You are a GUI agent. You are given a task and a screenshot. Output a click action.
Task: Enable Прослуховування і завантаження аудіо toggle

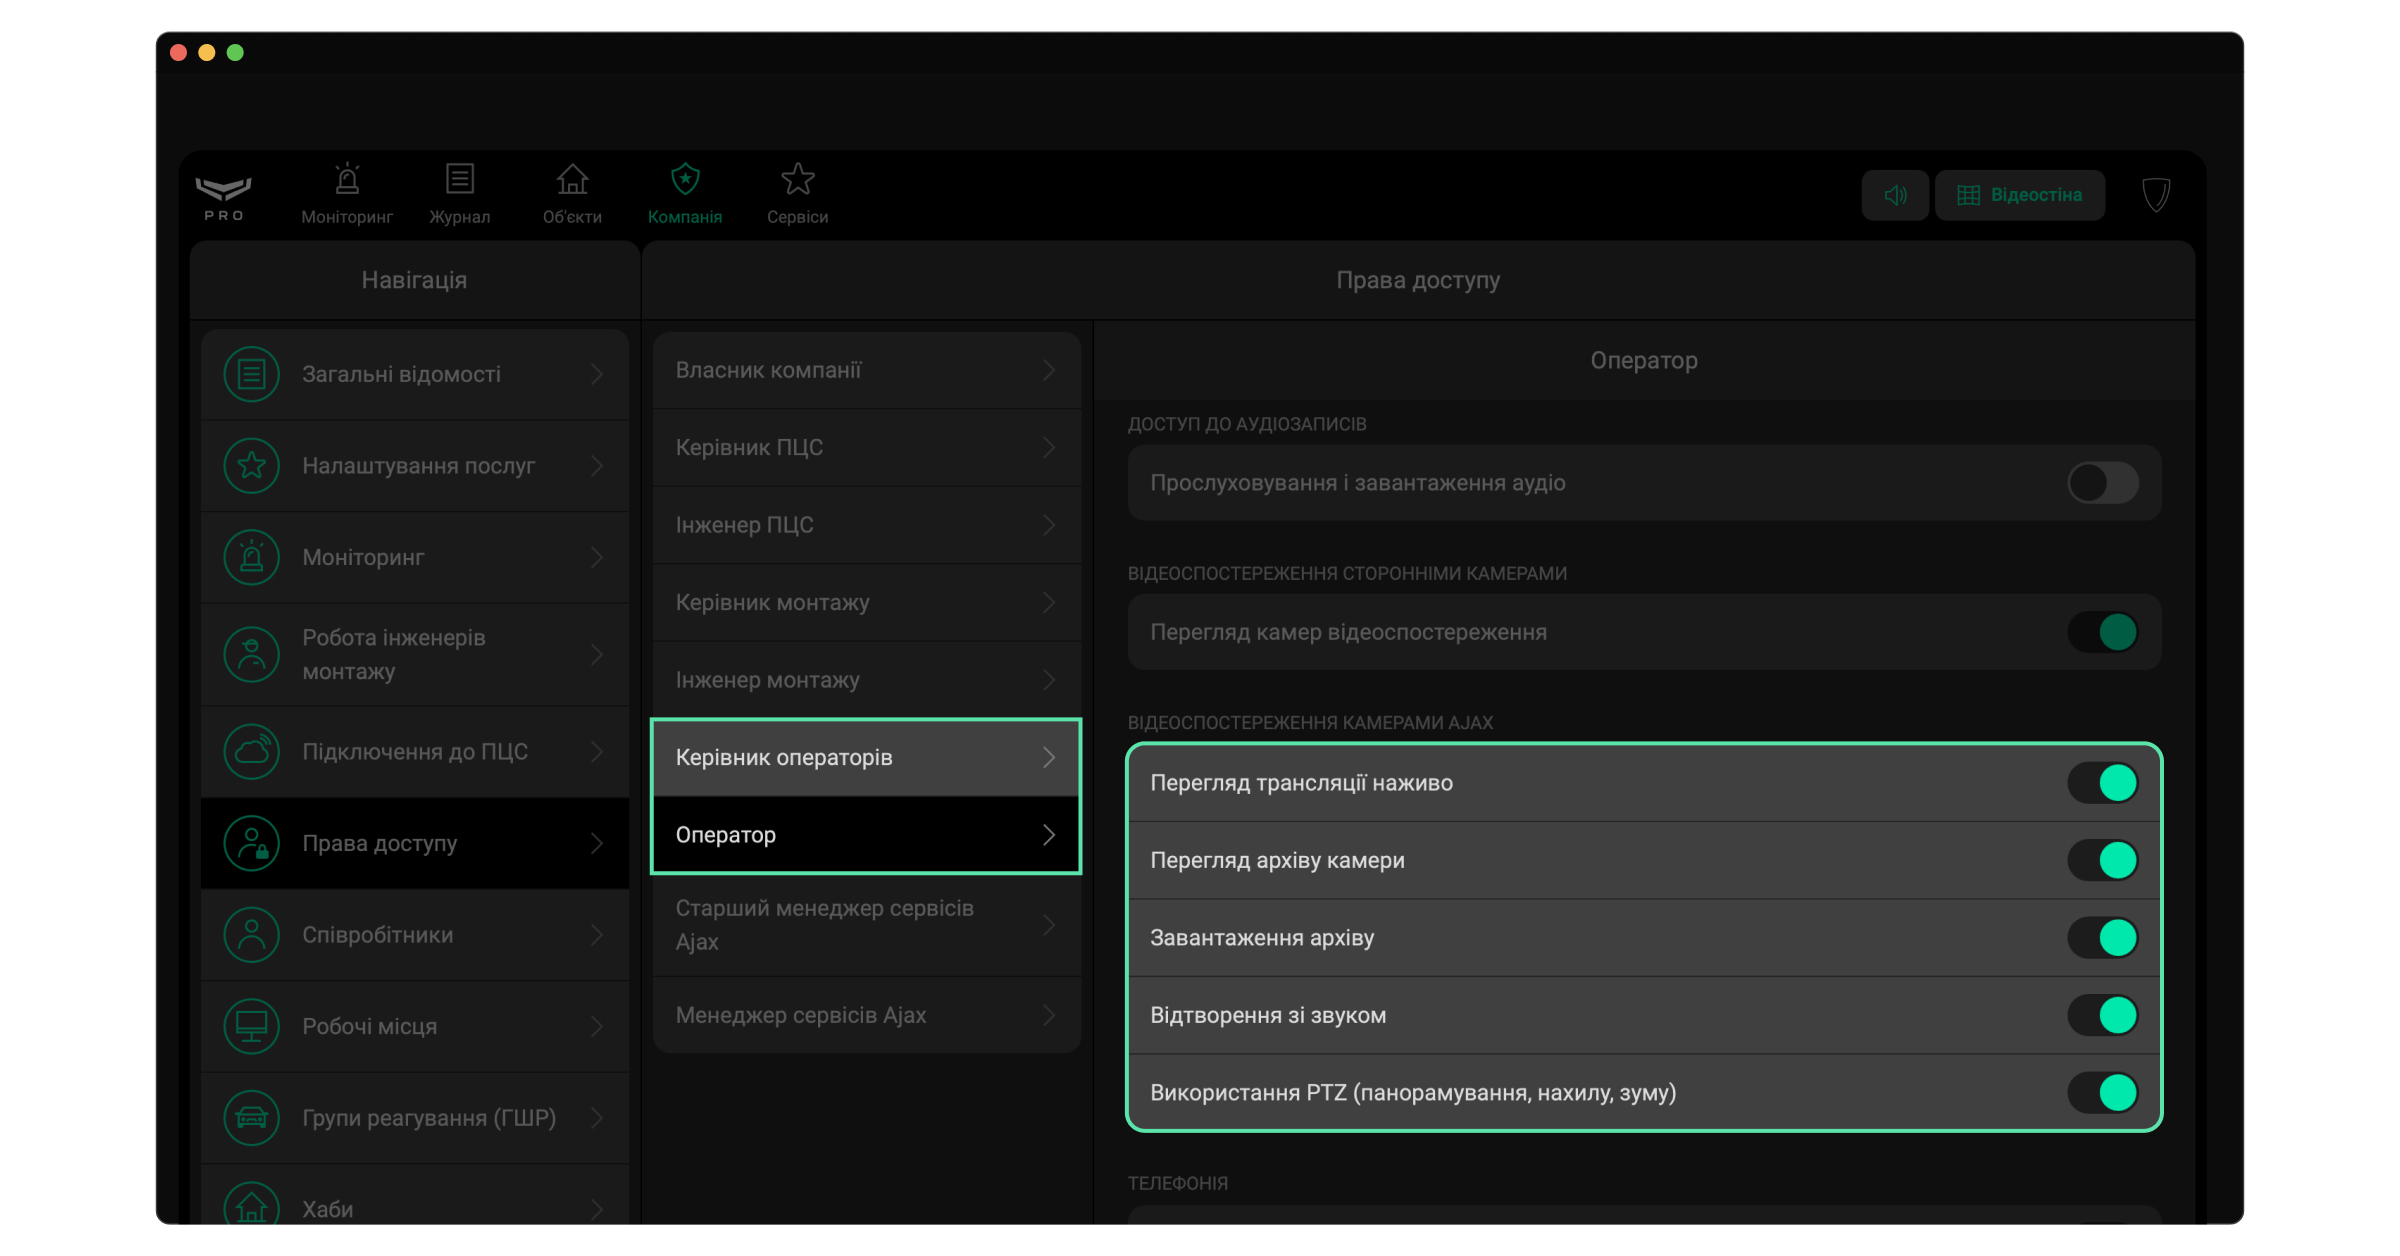(x=2102, y=483)
